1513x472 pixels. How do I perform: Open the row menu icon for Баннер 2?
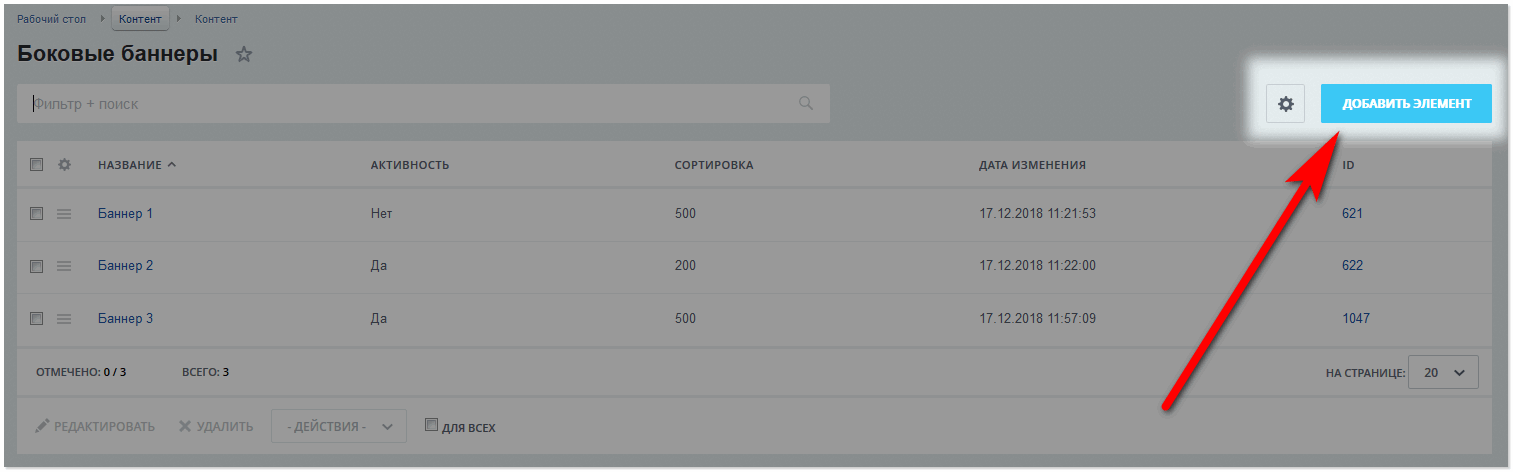(x=64, y=266)
